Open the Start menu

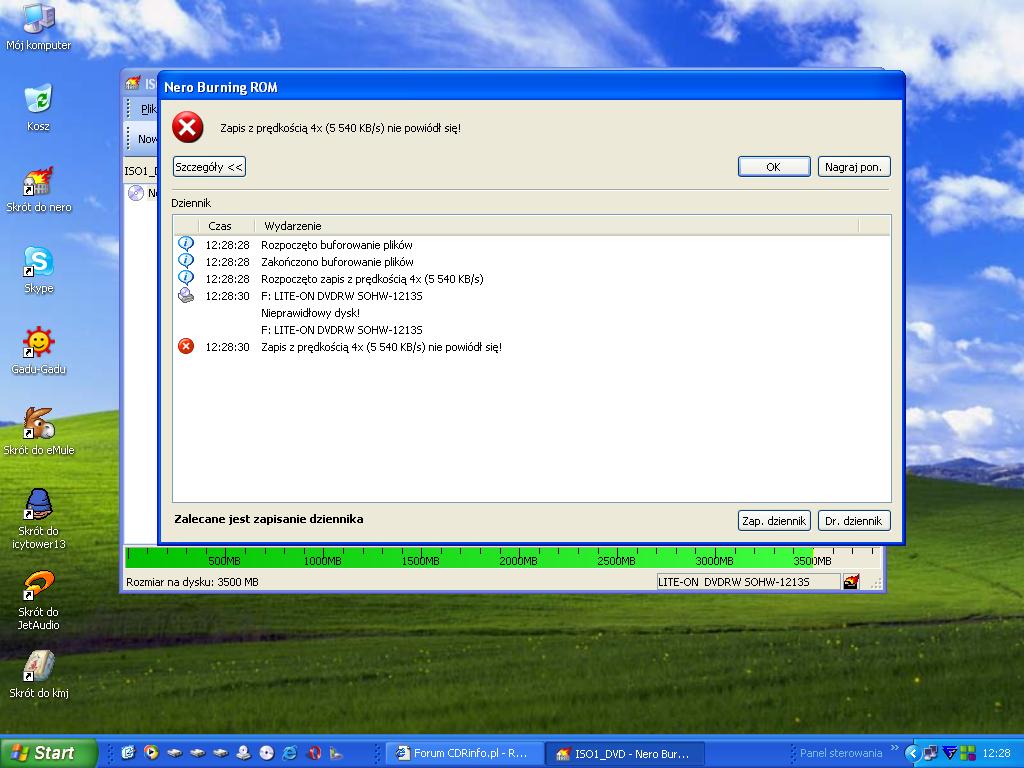(48, 753)
